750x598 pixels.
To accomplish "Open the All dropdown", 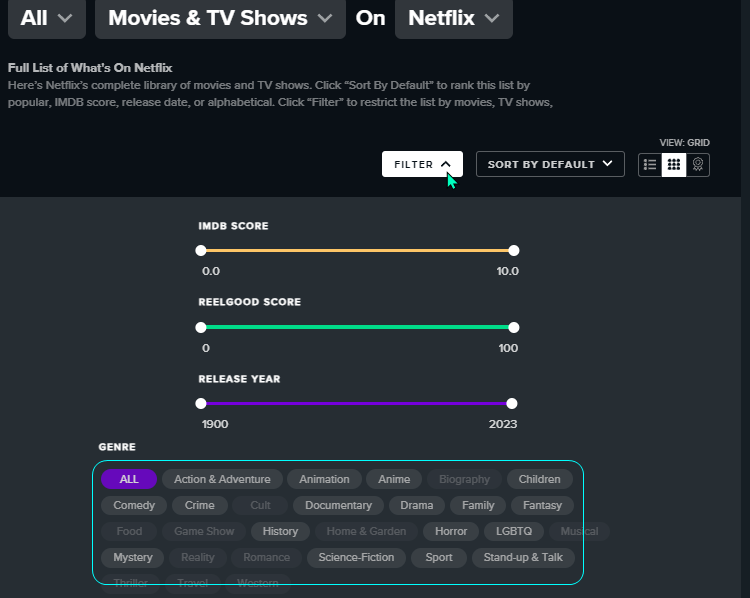I will (x=47, y=18).
